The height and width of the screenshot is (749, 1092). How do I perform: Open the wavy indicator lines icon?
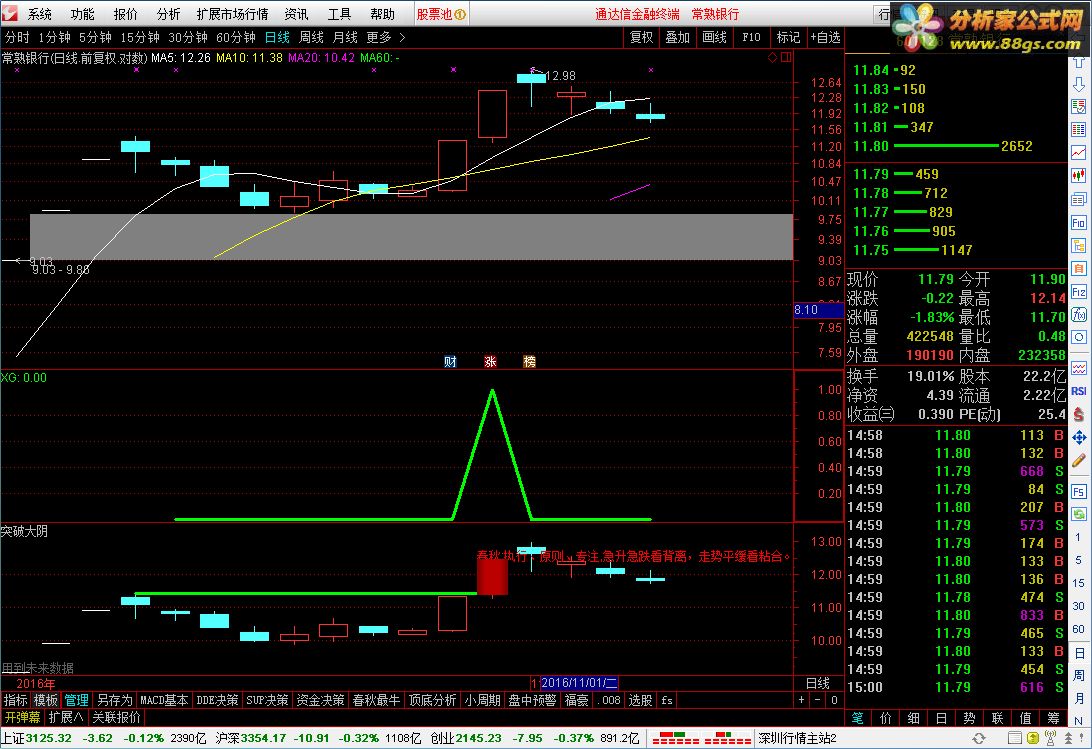coord(1079,368)
